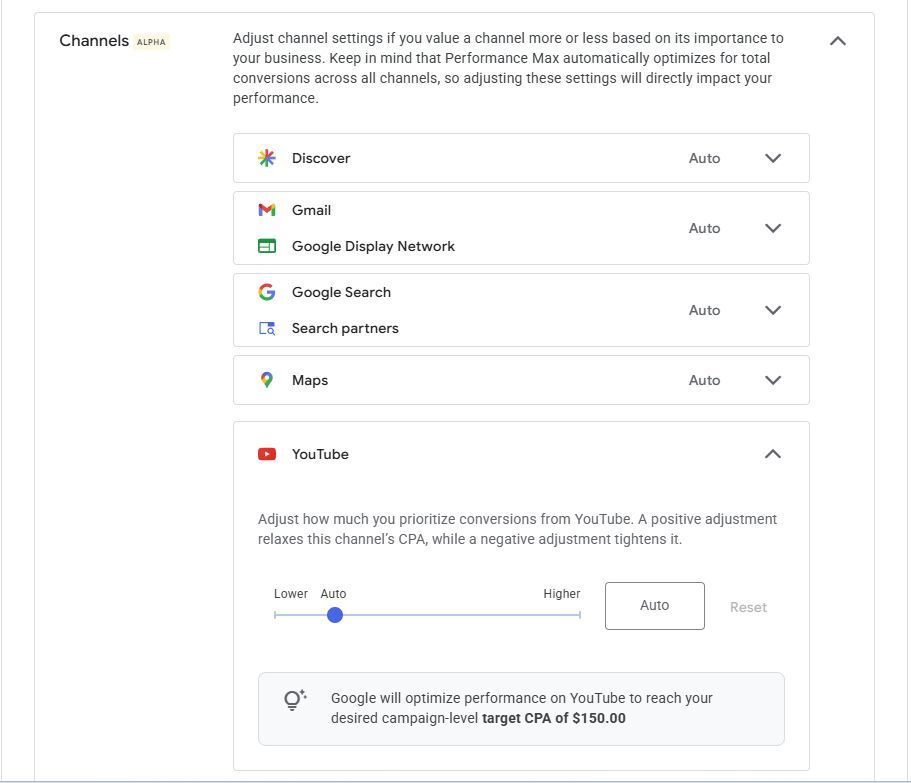
Task: Click the Gmail envelope icon
Action: [x=267, y=210]
